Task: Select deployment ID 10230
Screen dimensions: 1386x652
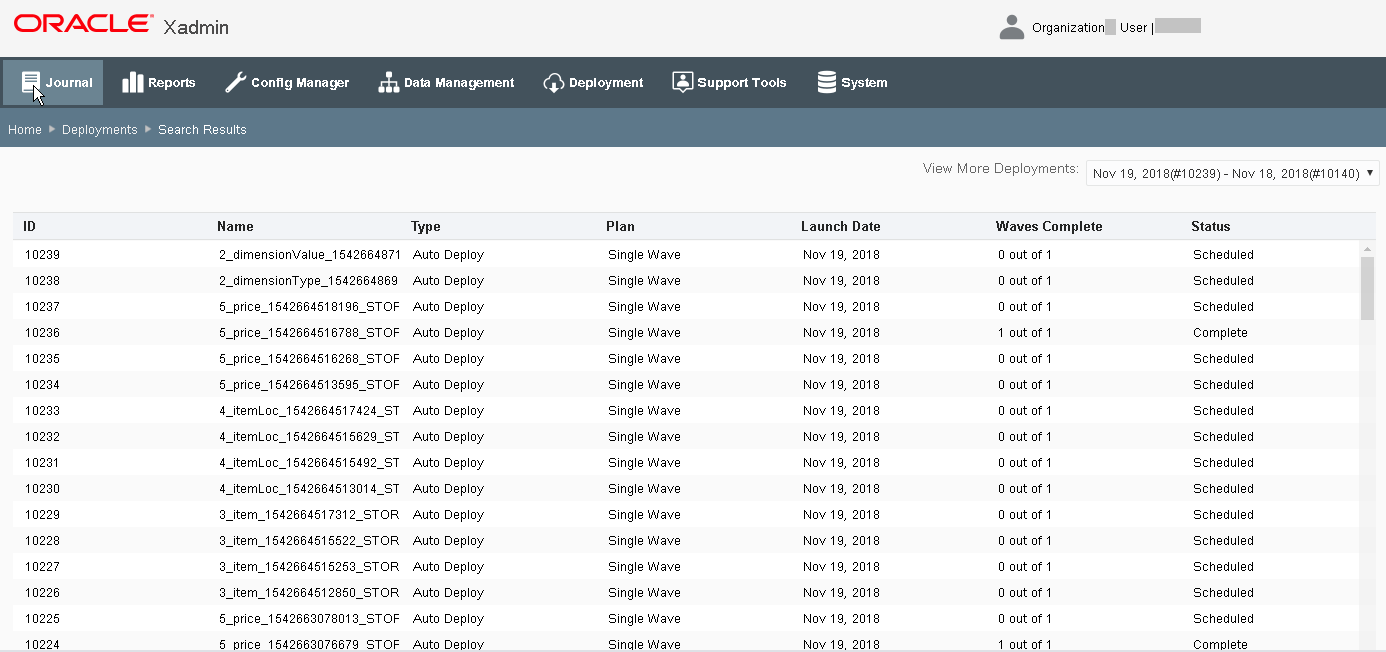Action: point(42,489)
